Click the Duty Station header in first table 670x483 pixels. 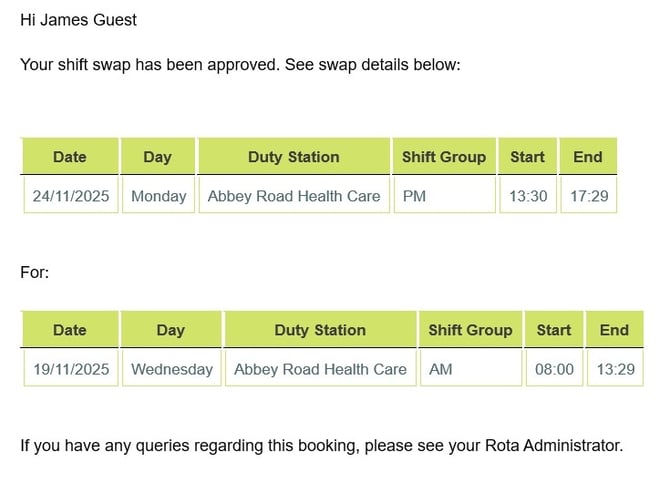click(x=294, y=157)
